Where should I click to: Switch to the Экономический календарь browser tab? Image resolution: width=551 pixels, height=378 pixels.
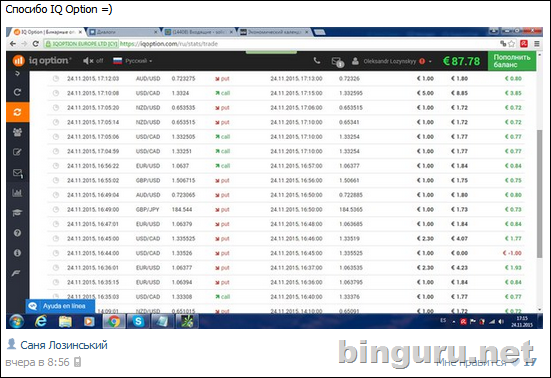pyautogui.click(x=274, y=32)
